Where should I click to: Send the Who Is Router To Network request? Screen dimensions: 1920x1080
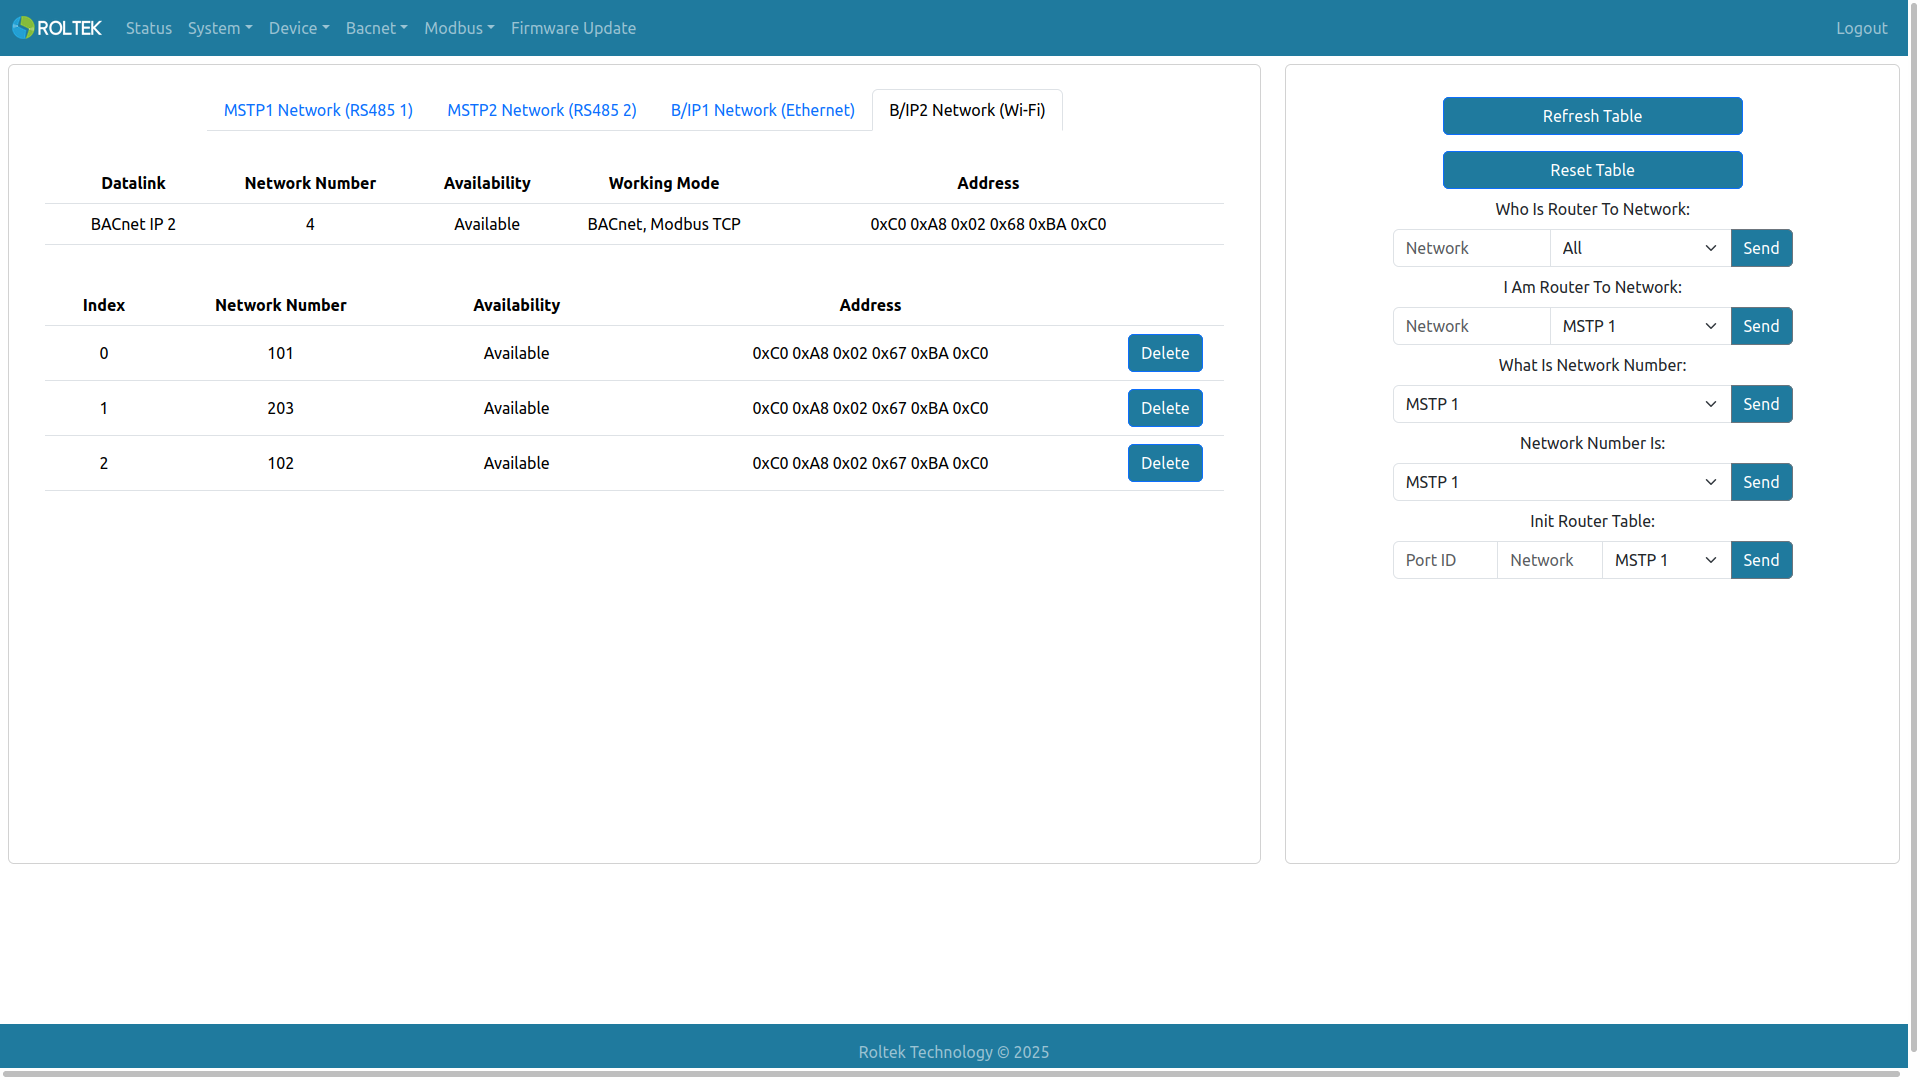click(1761, 248)
